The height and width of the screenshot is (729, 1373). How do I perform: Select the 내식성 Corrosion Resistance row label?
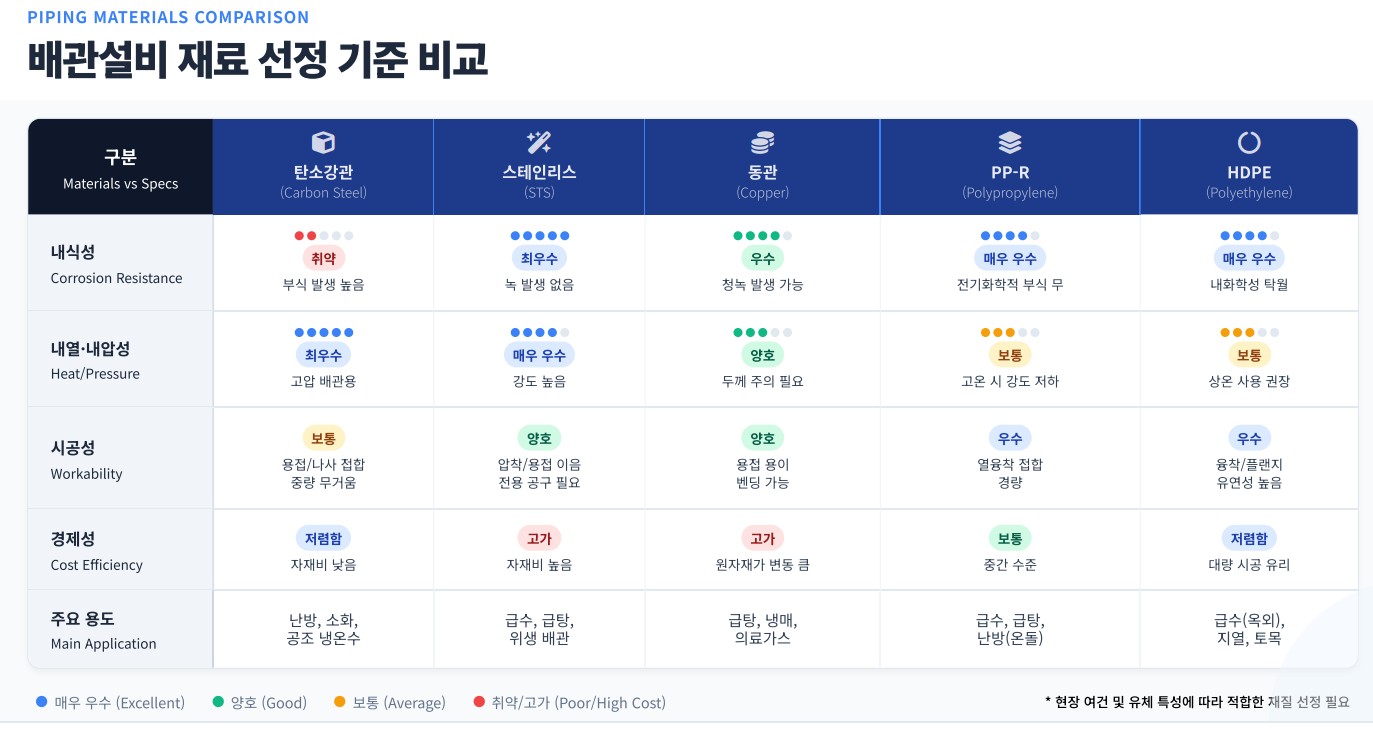116,265
